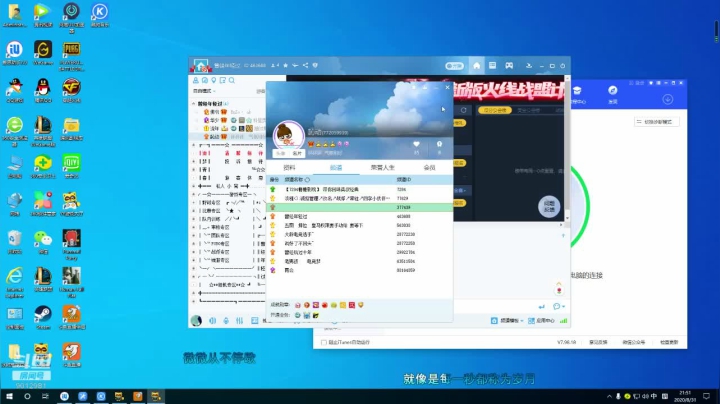Click the microphone icon at YY bottom bar

(x=226, y=320)
